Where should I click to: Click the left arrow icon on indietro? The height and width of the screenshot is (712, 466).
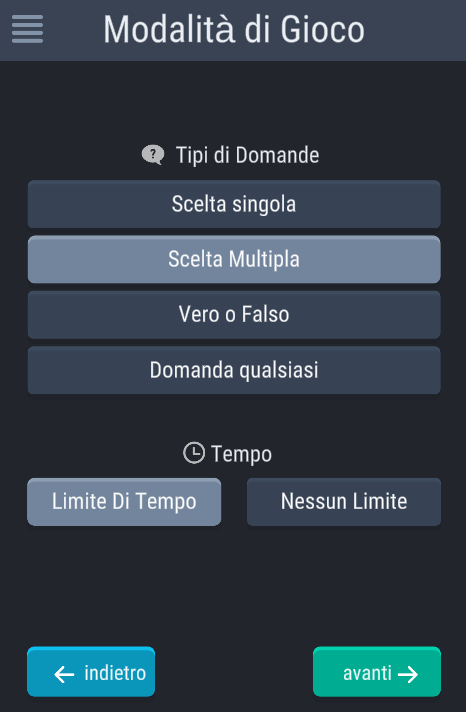click(x=64, y=674)
